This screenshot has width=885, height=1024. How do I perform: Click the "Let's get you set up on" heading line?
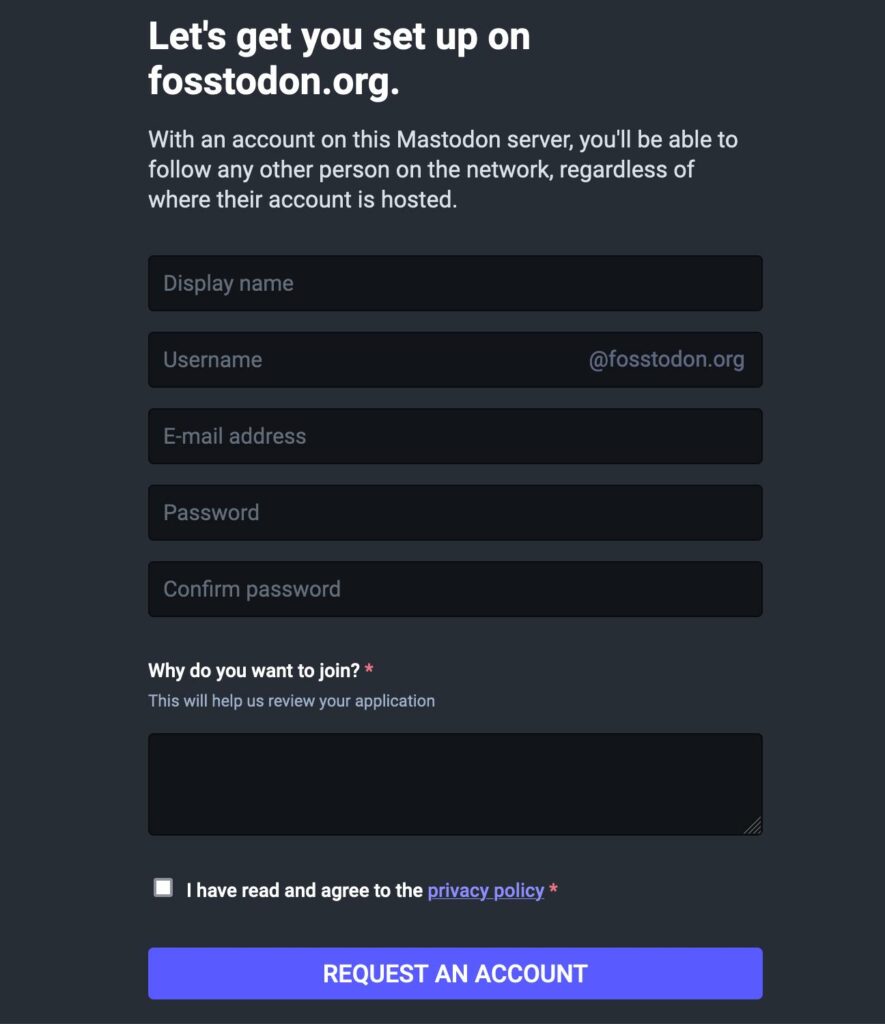point(339,38)
